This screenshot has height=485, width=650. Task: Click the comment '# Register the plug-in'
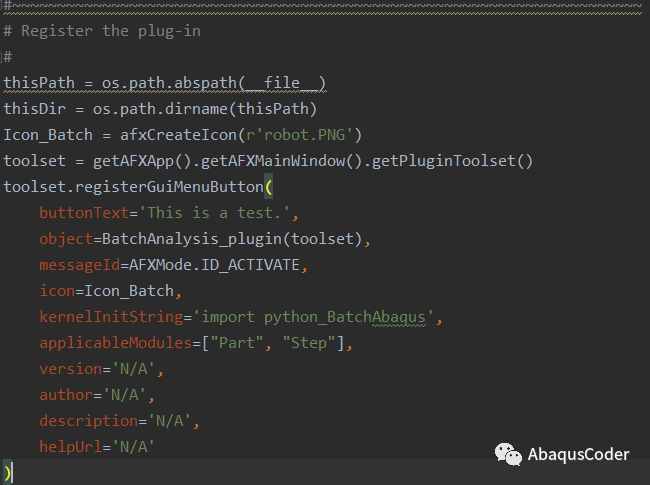(102, 31)
